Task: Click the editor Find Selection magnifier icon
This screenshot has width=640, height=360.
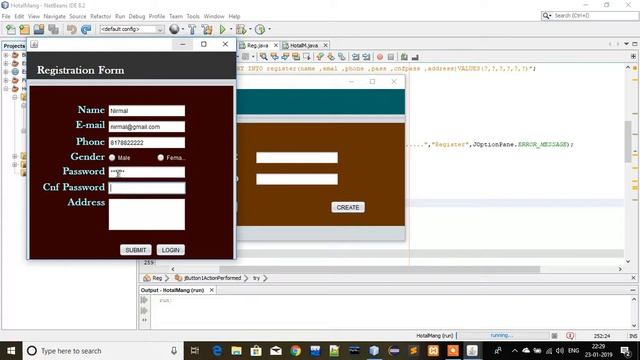Action: point(264,57)
